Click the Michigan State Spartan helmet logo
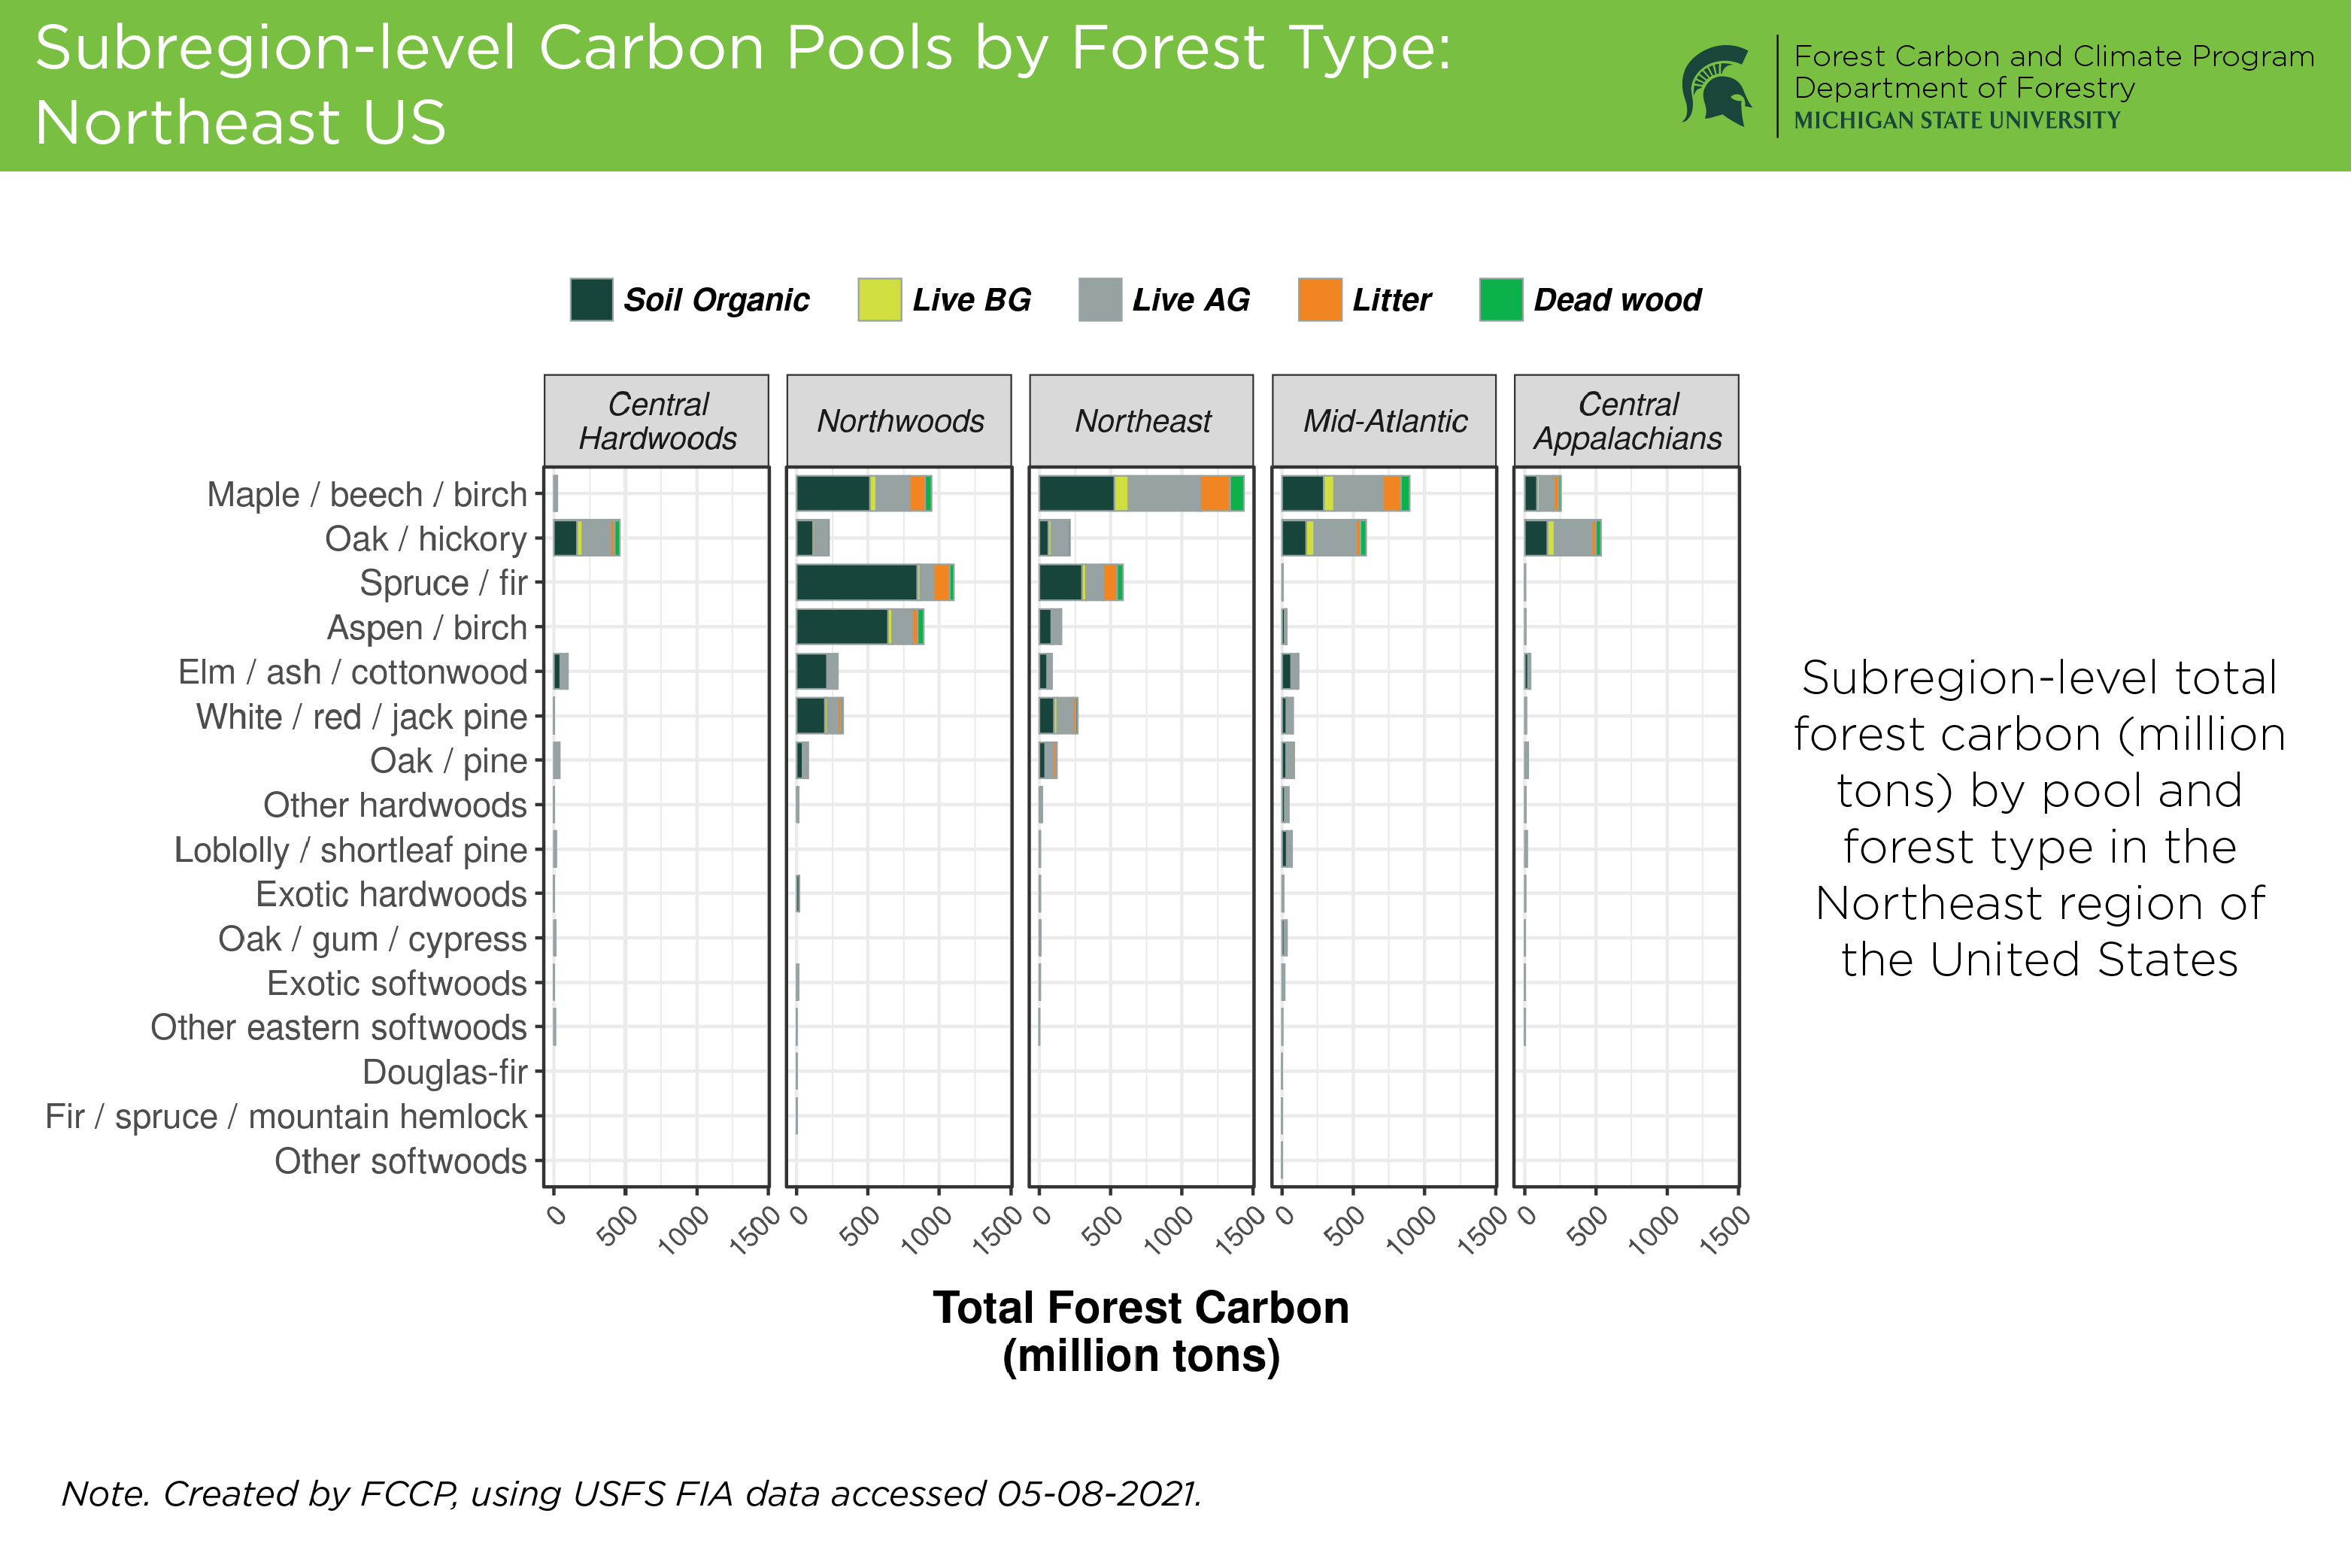The width and height of the screenshot is (2351, 1568). click(x=1716, y=85)
